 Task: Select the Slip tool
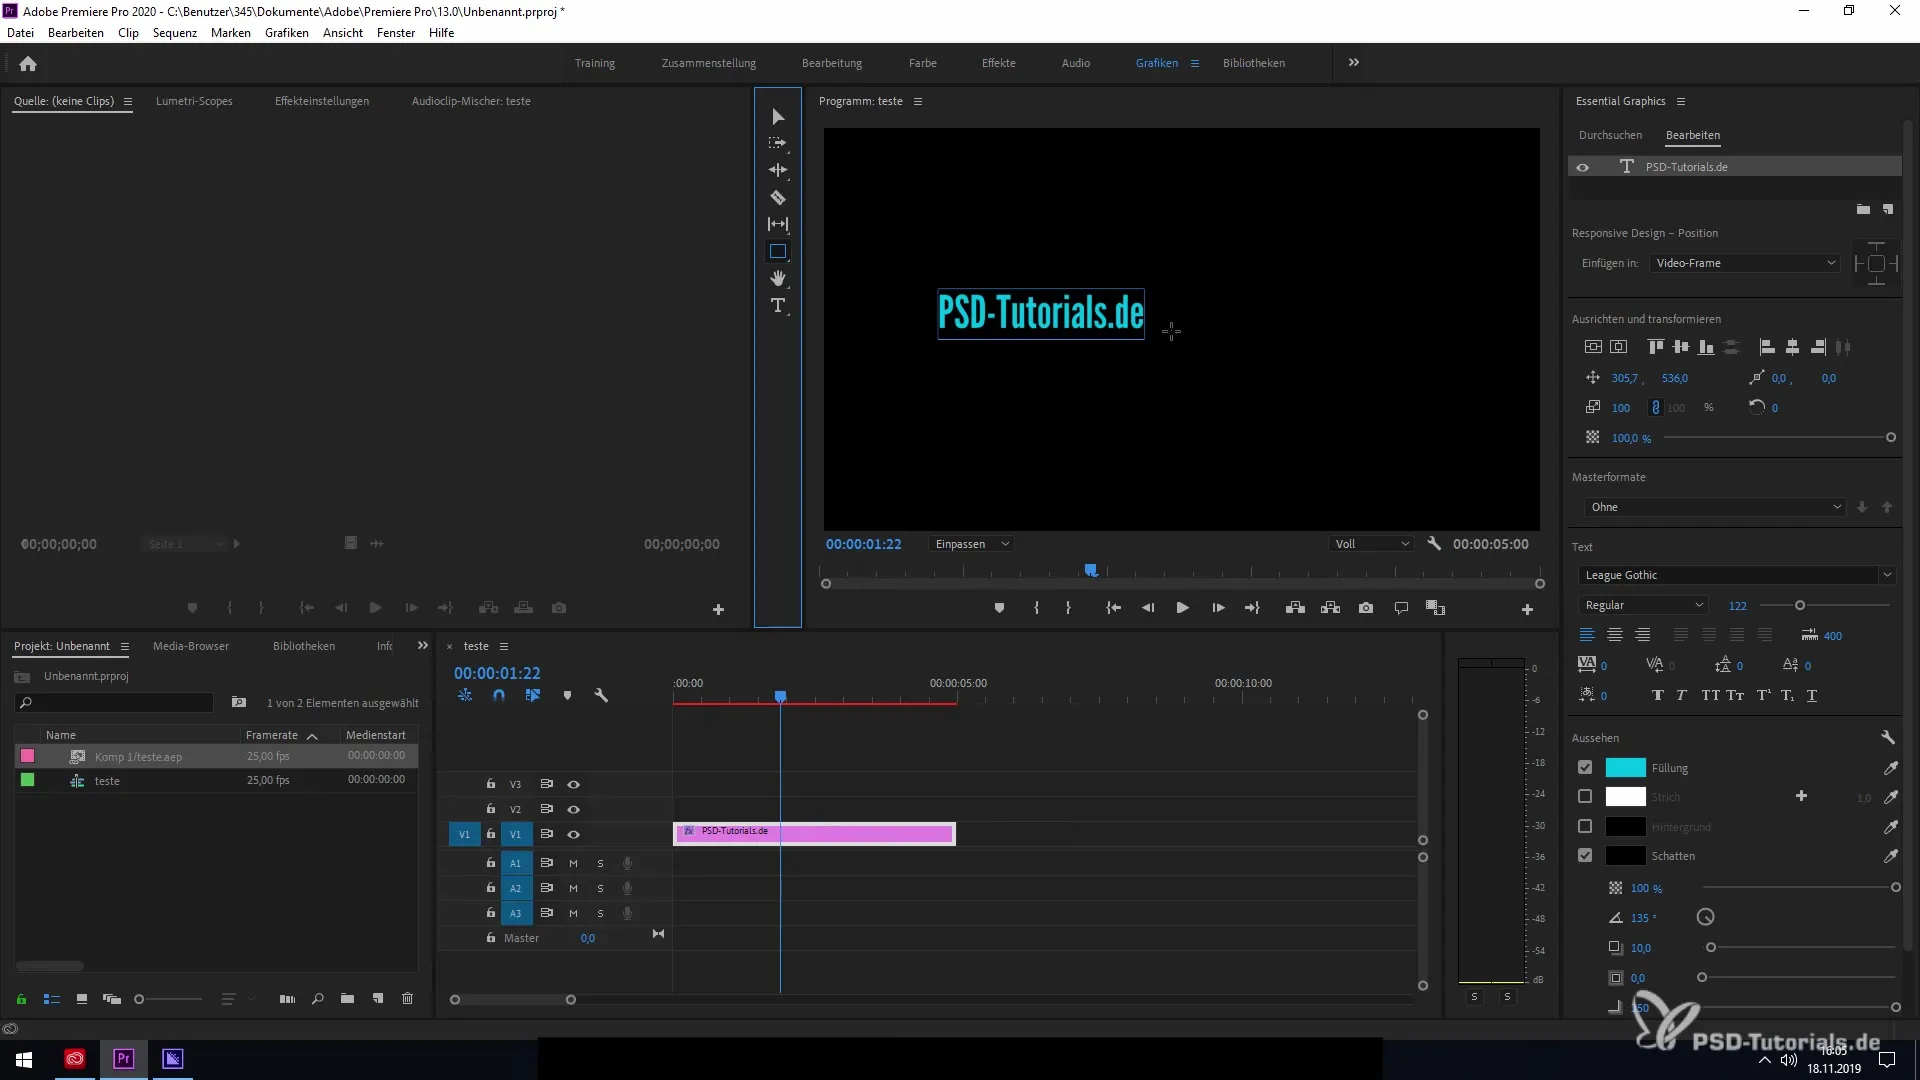(778, 224)
